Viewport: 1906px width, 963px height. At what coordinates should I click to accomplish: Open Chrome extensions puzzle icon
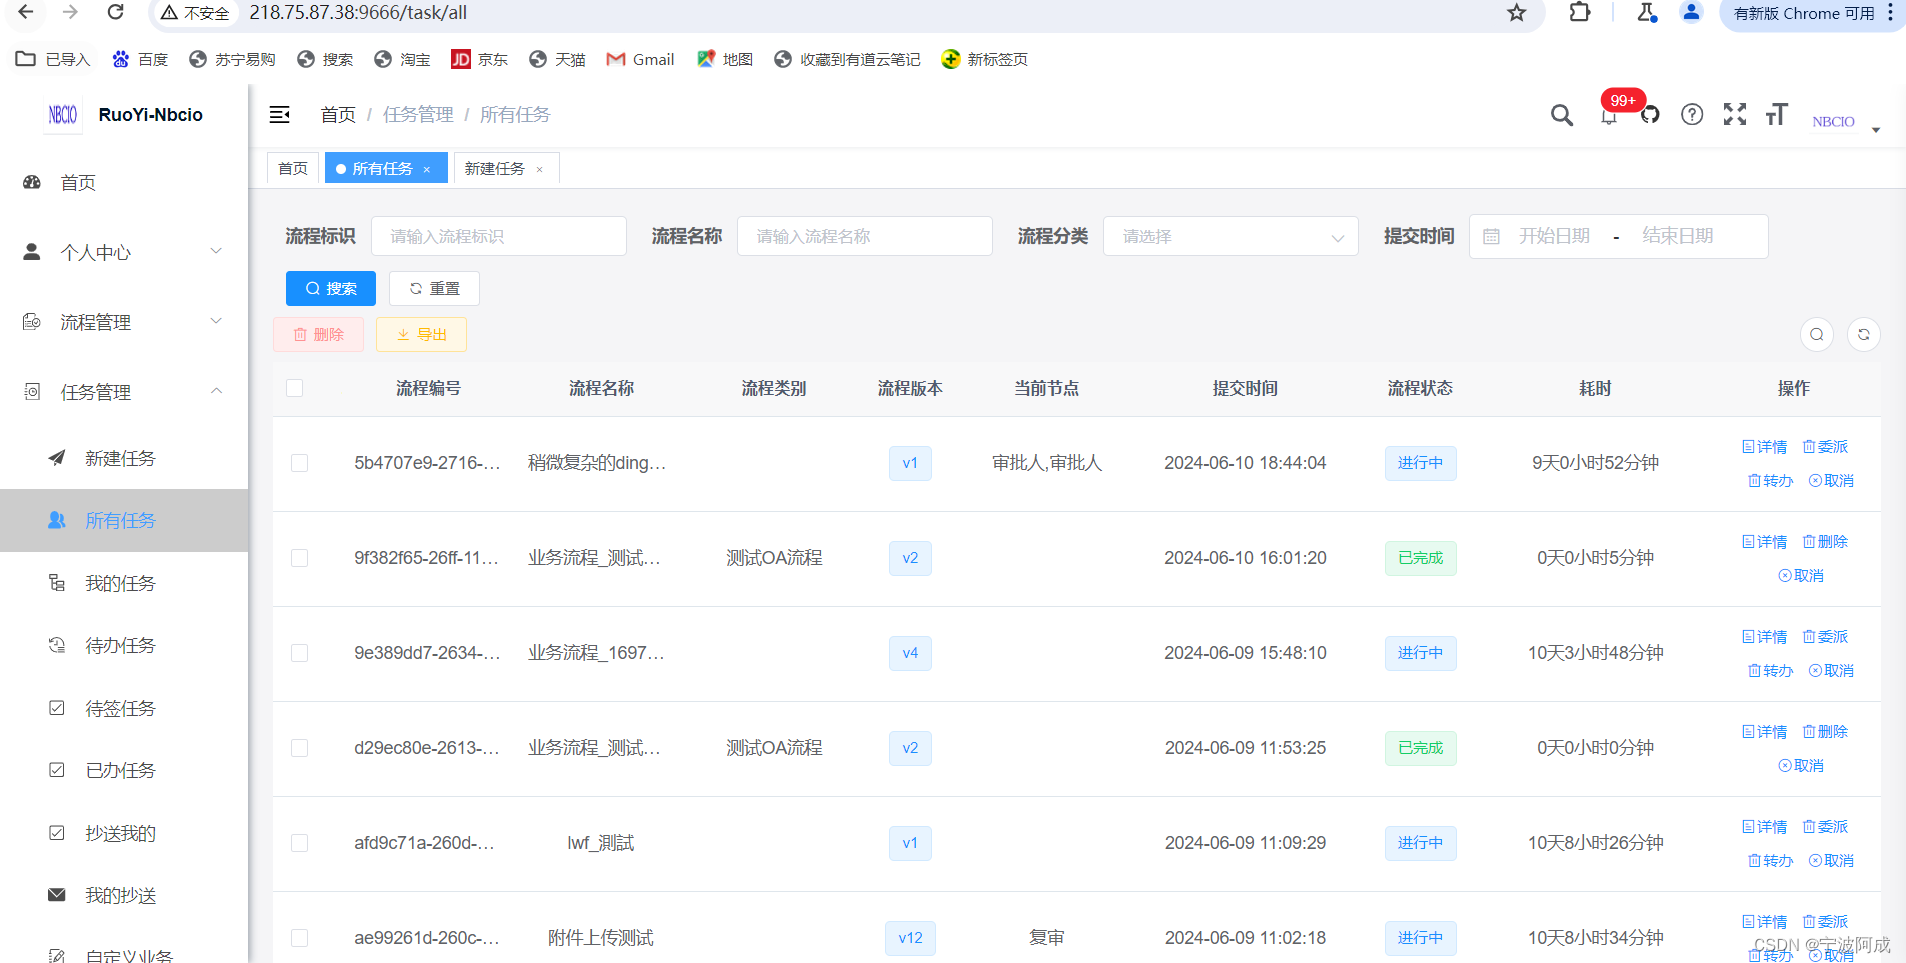pos(1580,12)
